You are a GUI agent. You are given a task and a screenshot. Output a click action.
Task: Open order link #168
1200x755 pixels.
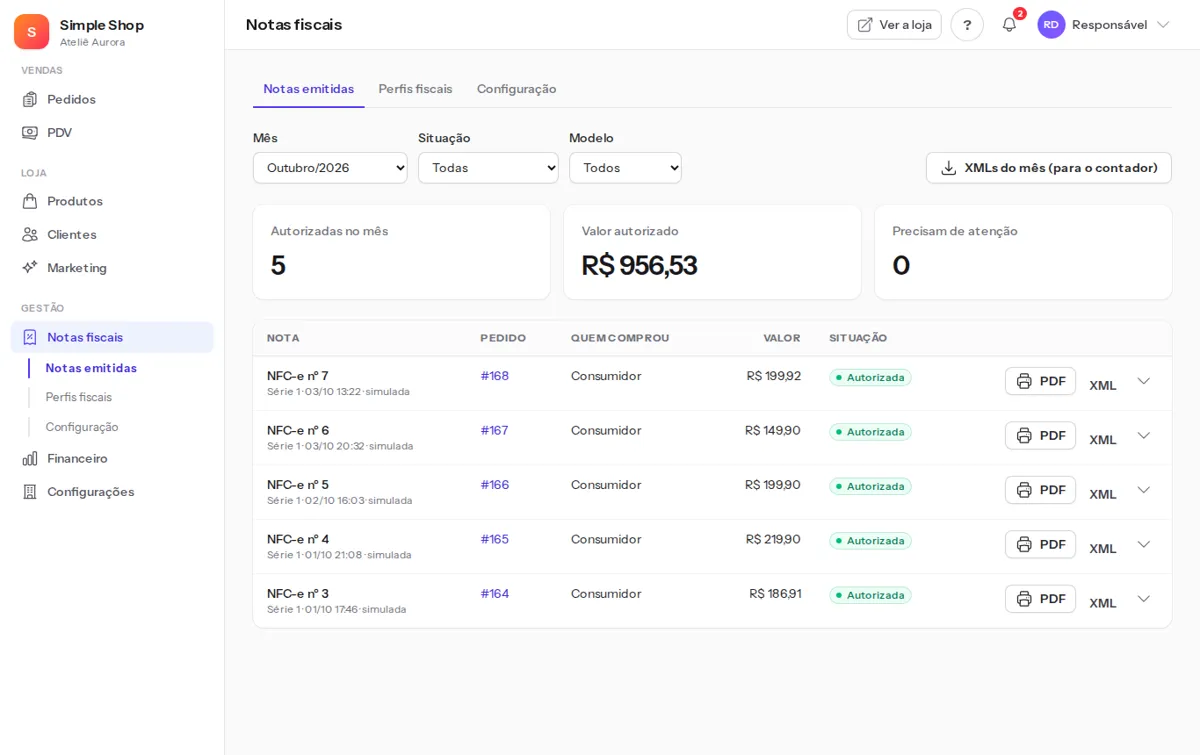pyautogui.click(x=494, y=376)
